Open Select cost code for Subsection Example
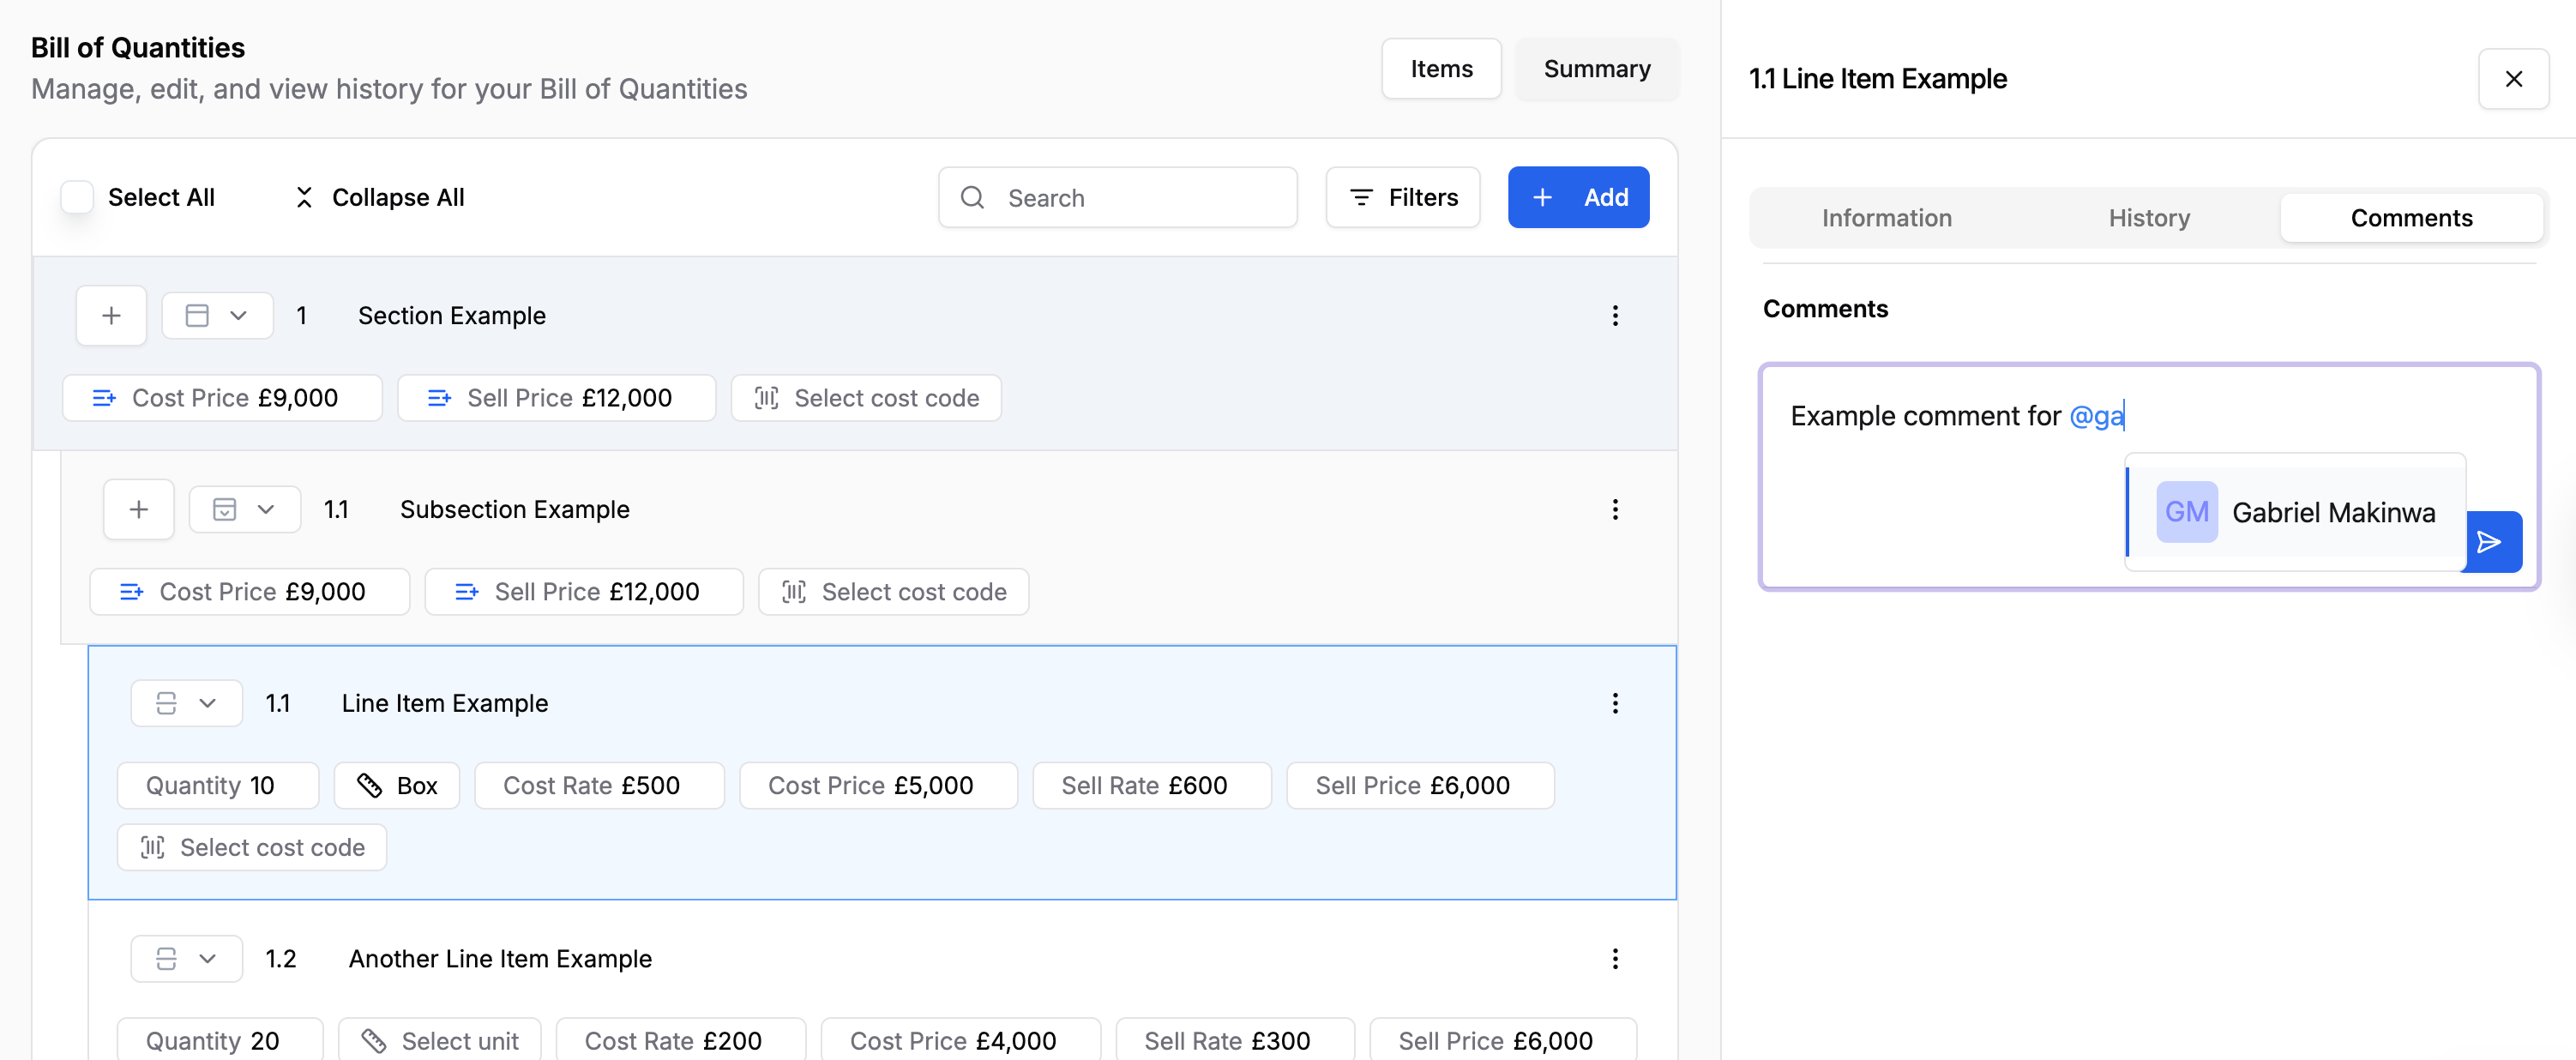The width and height of the screenshot is (2576, 1060). click(894, 592)
